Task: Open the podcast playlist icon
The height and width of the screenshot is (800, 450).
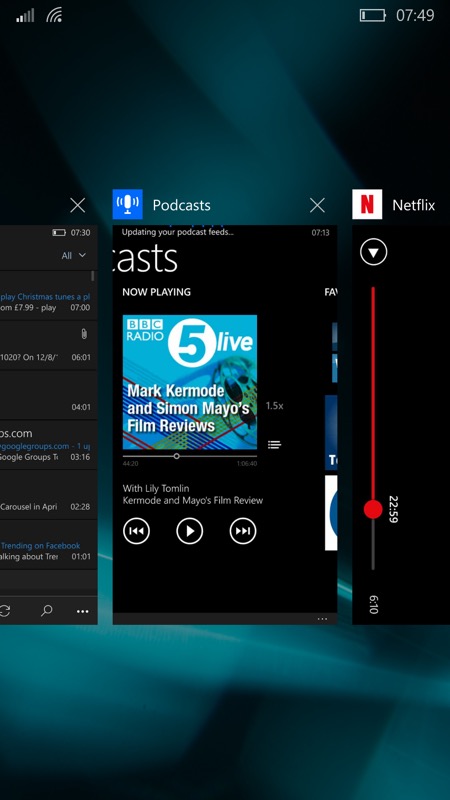Action: point(274,445)
